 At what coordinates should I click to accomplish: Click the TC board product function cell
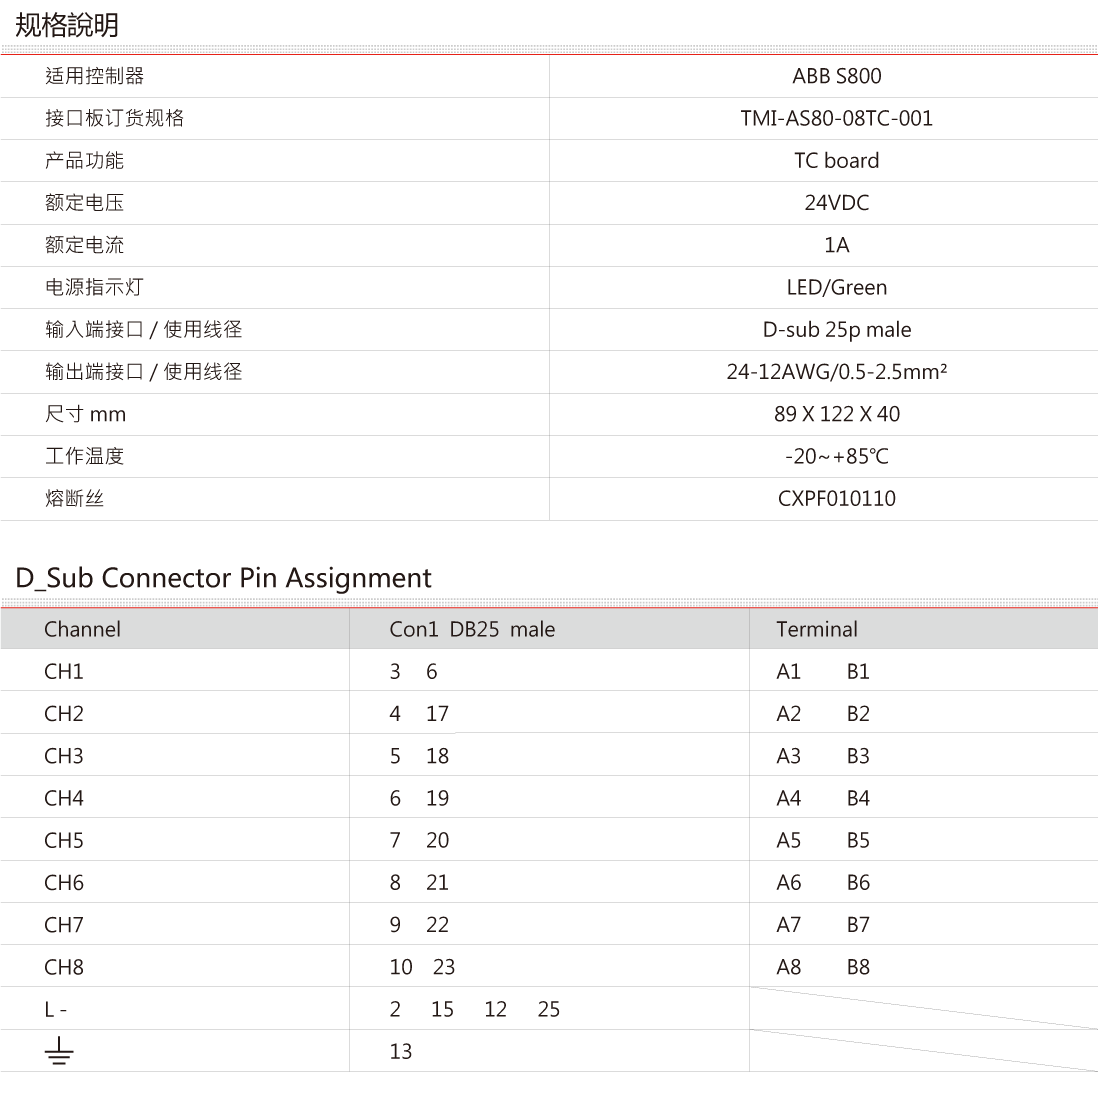(836, 160)
